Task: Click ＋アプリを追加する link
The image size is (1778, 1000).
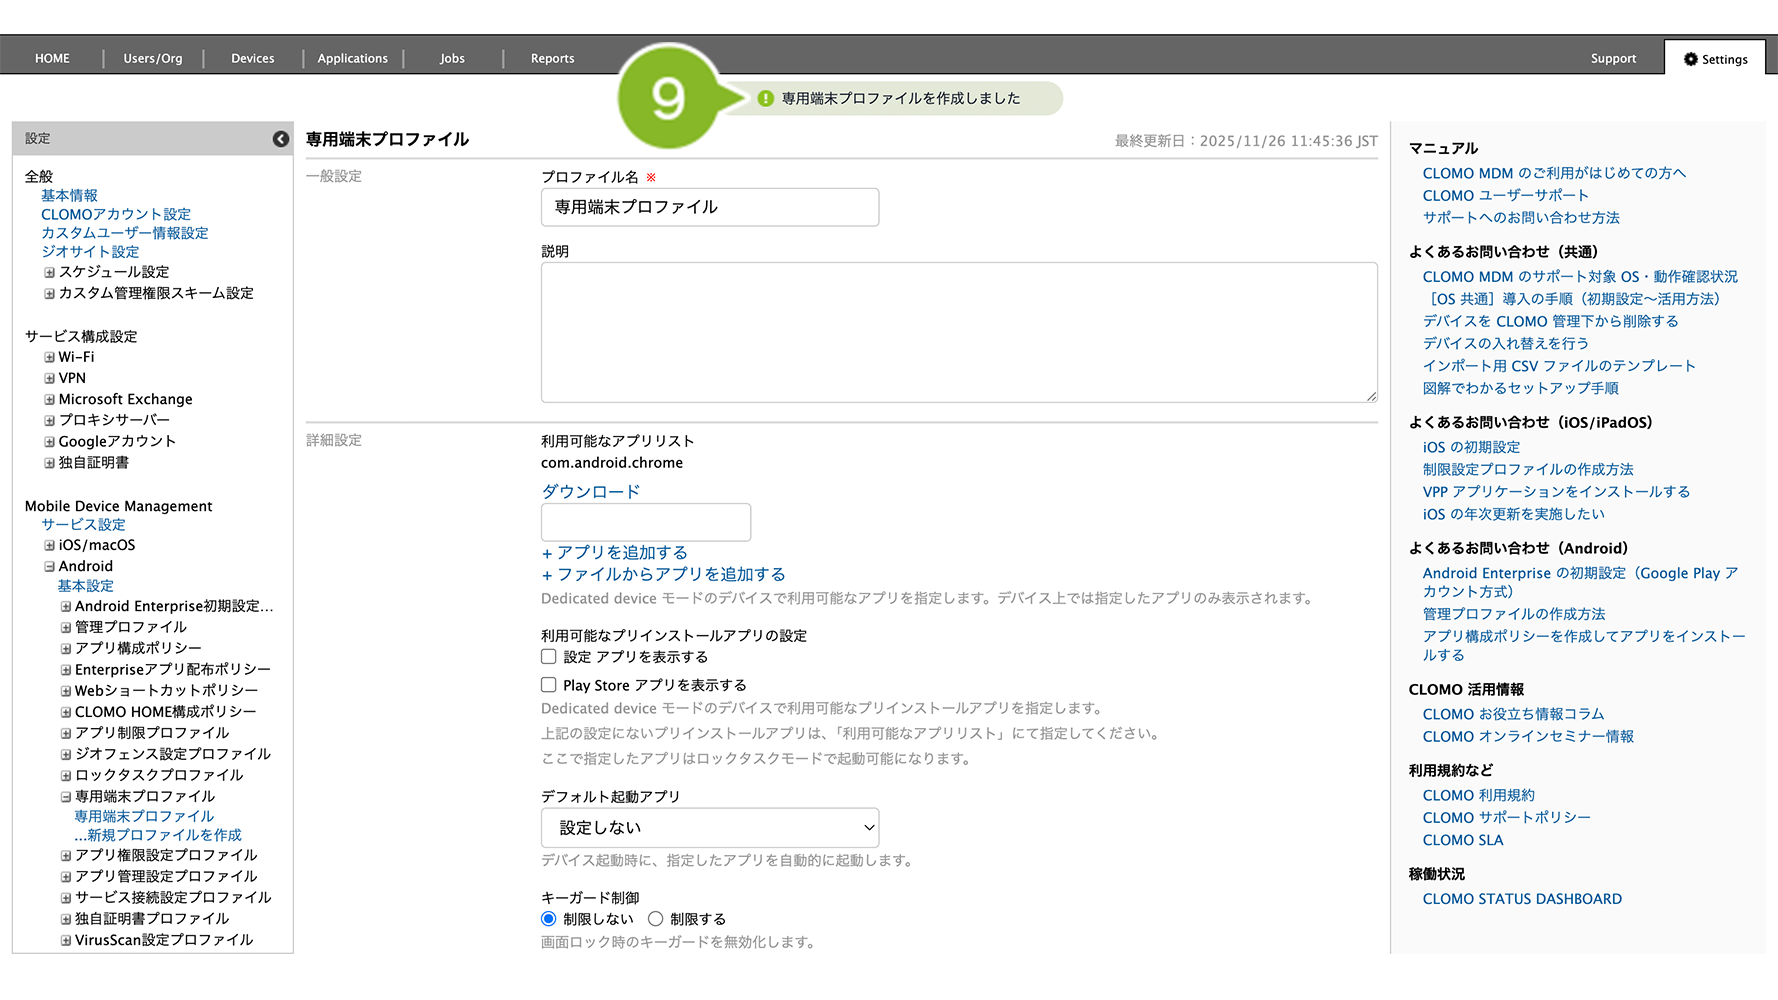Action: coord(614,553)
